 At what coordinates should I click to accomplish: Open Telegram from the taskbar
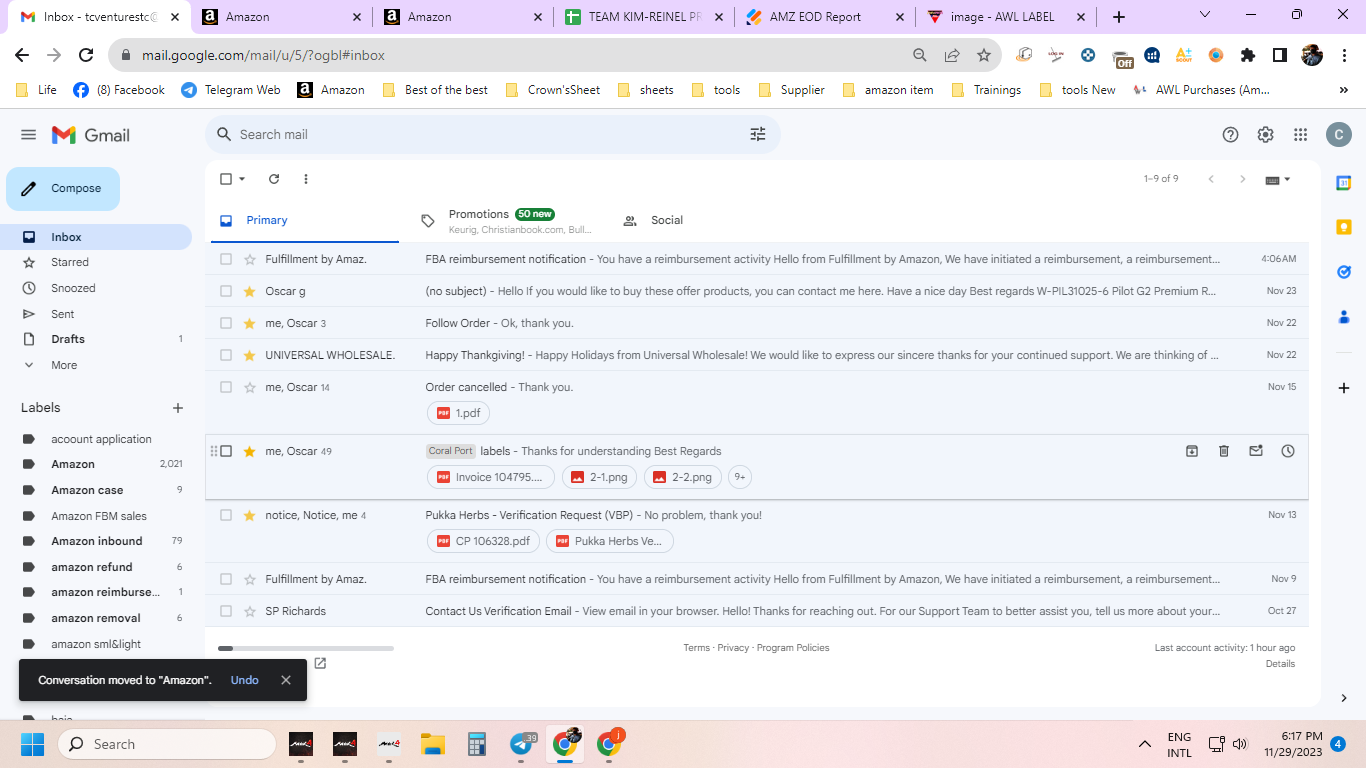pyautogui.click(x=521, y=744)
